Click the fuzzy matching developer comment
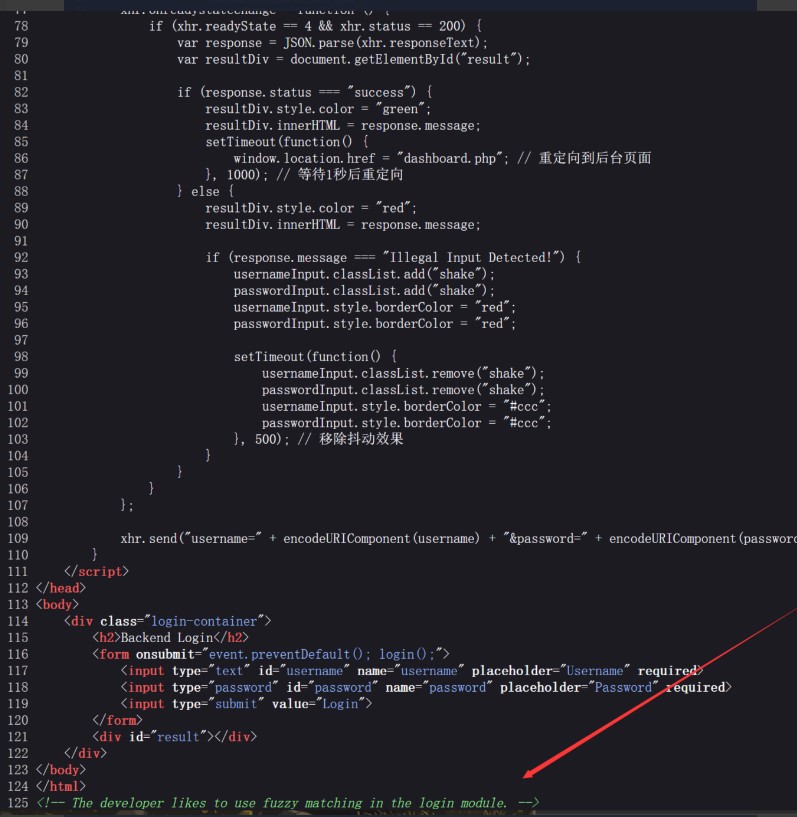This screenshot has height=817, width=797. pyautogui.click(x=288, y=803)
